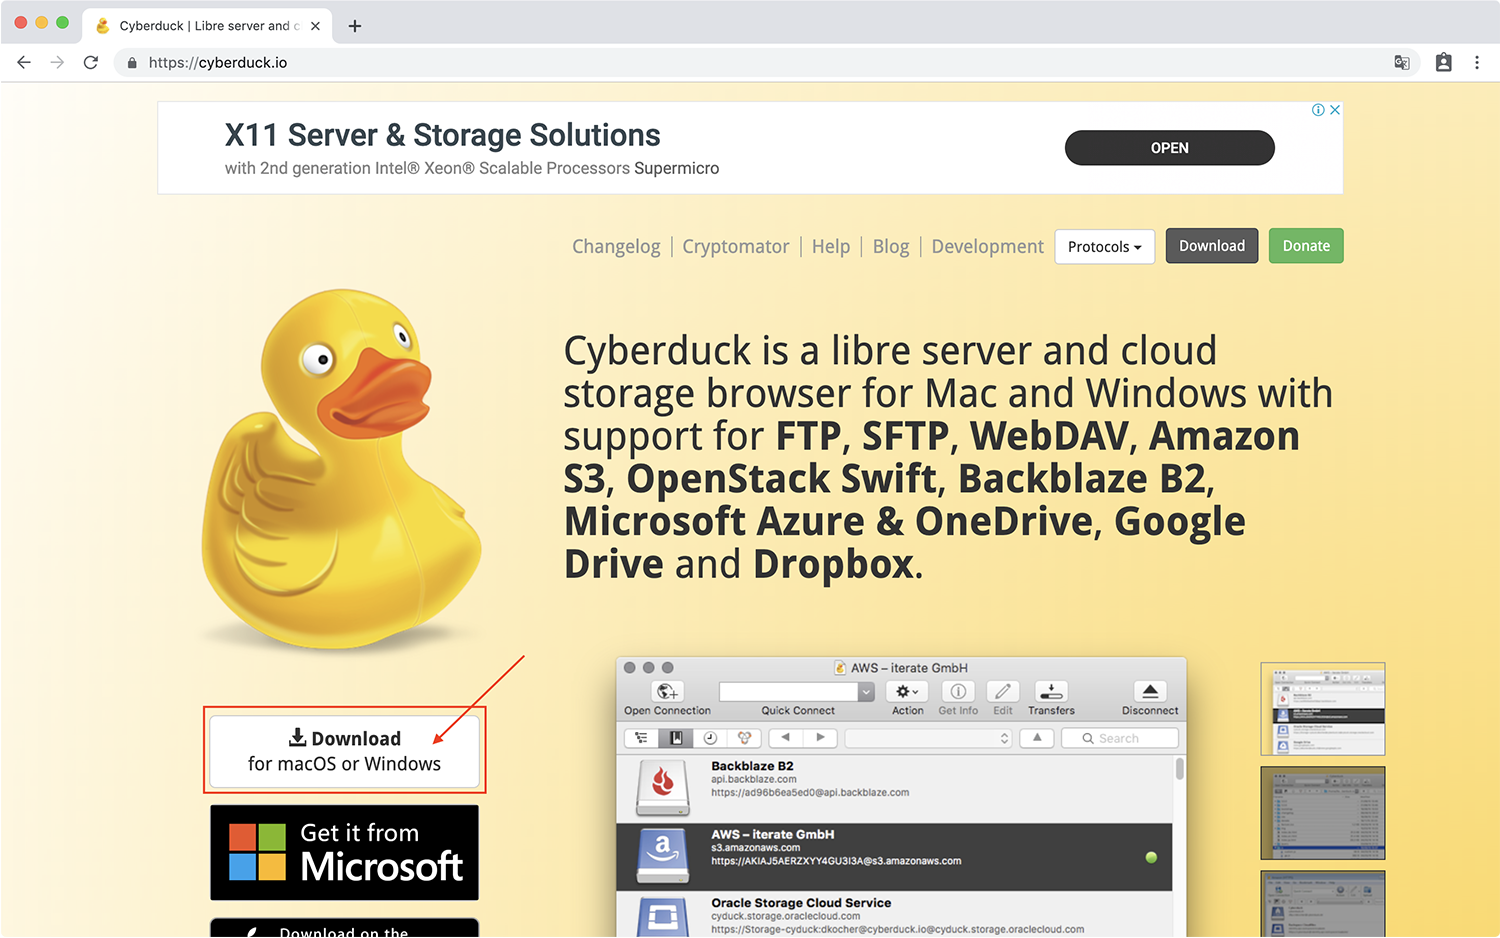The width and height of the screenshot is (1500, 938).
Task: Reload the cyberduck.io page
Action: tap(91, 62)
